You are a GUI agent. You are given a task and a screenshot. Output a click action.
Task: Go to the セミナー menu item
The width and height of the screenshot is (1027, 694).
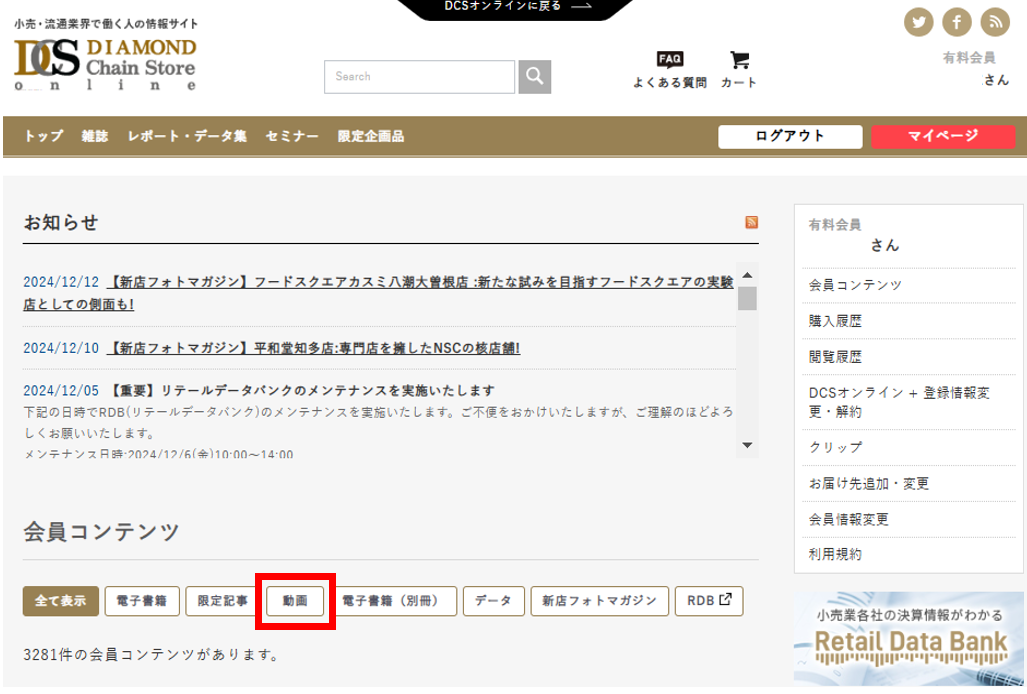292,137
